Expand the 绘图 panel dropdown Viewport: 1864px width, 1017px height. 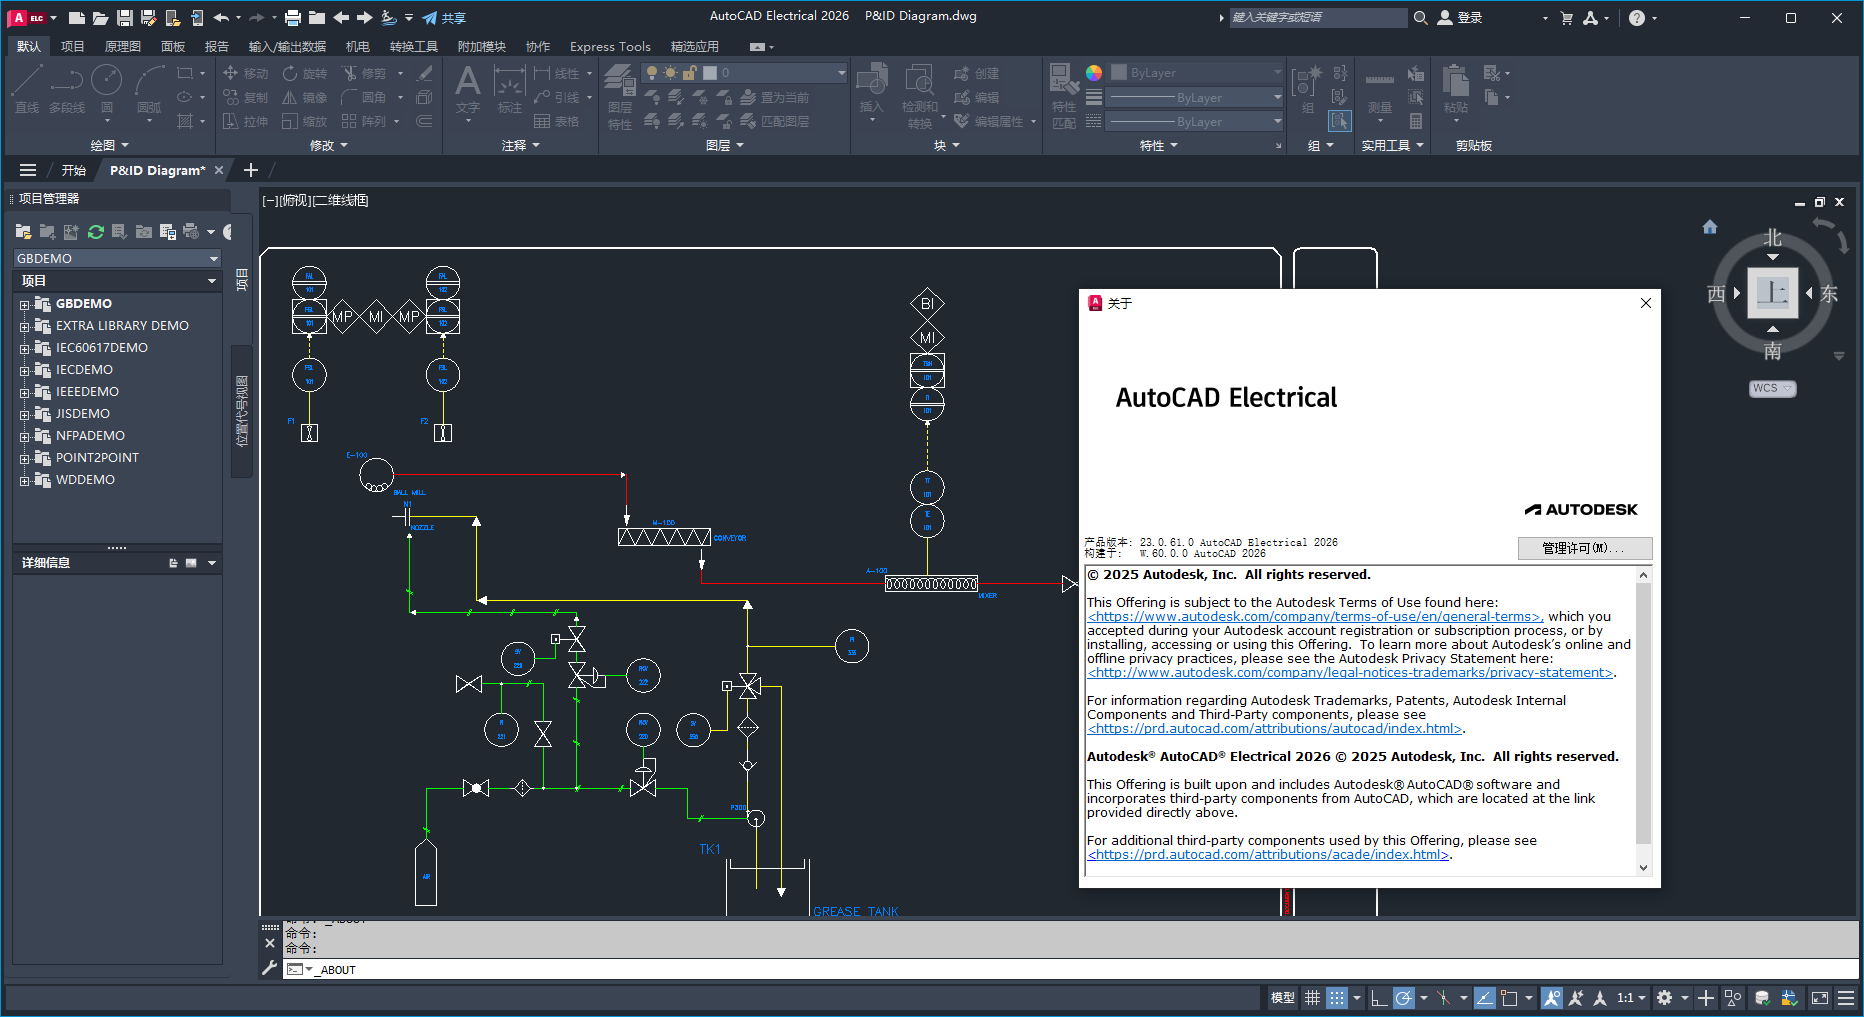click(x=110, y=145)
